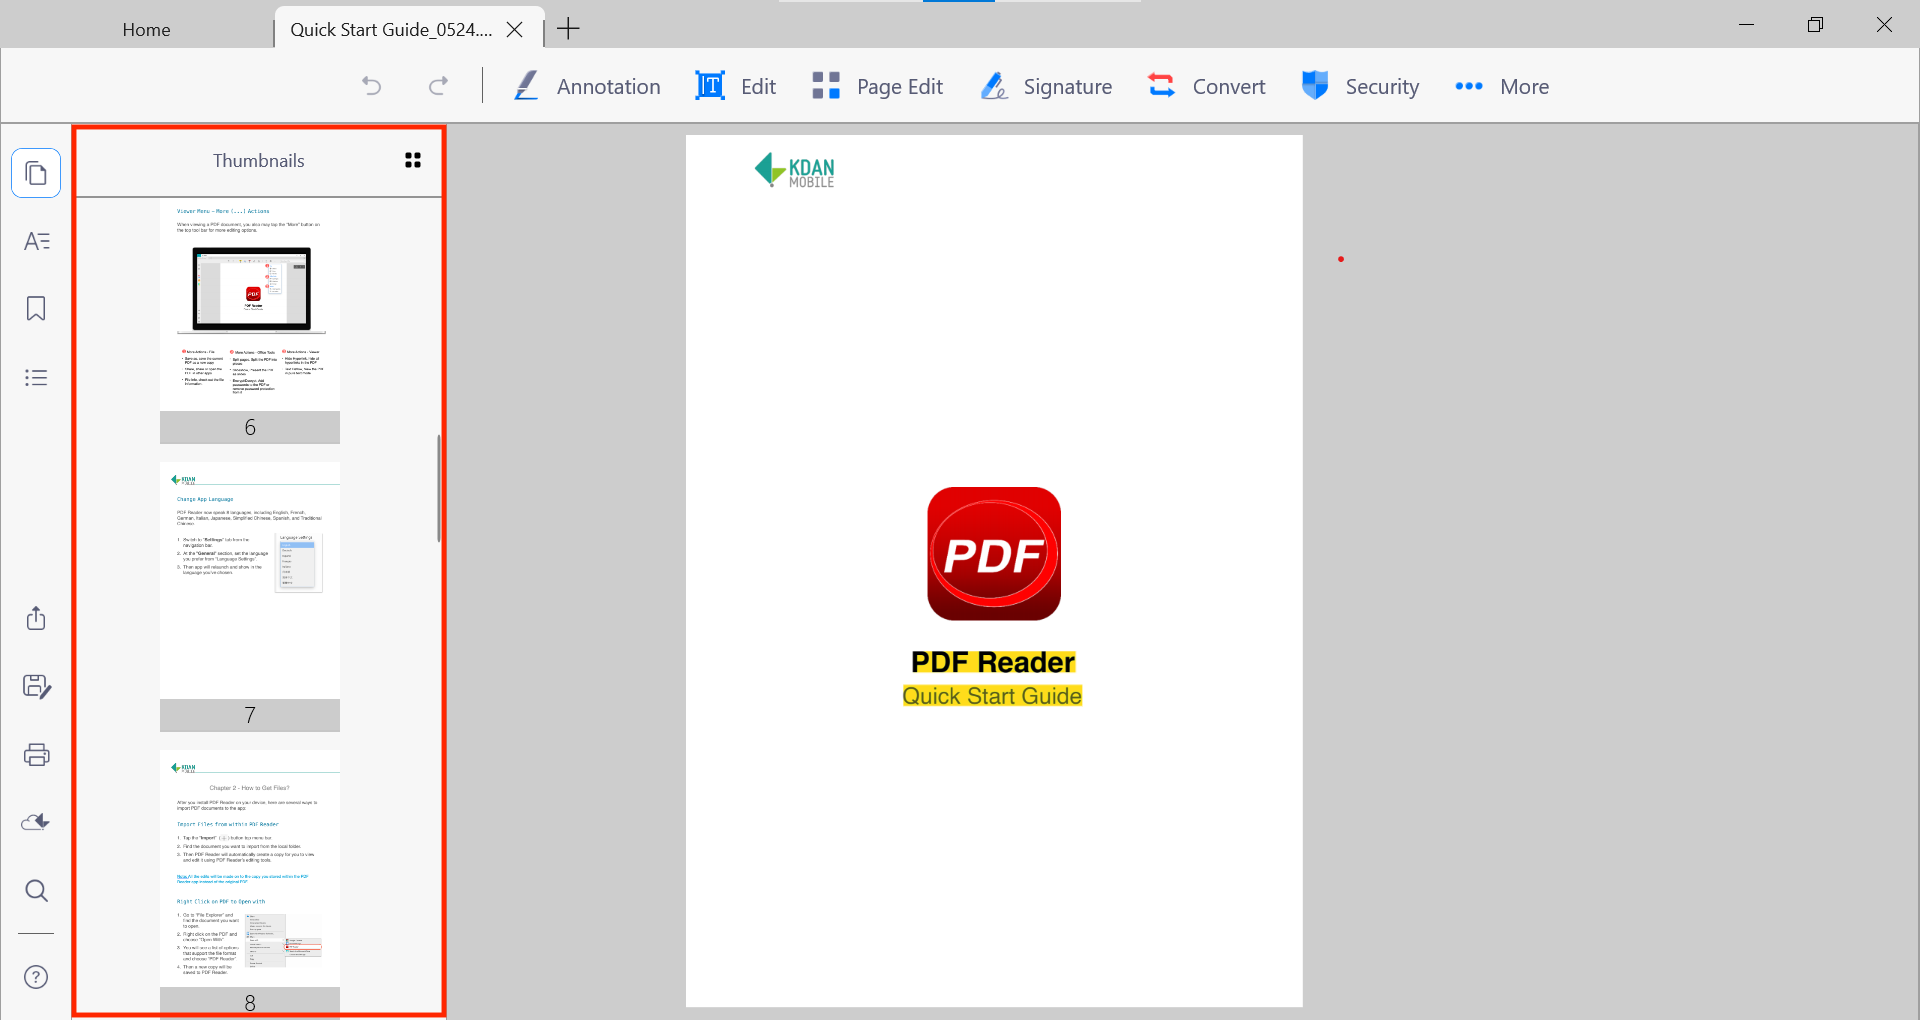Select page 8 thumbnail
This screenshot has height=1020, width=1920.
(x=250, y=884)
